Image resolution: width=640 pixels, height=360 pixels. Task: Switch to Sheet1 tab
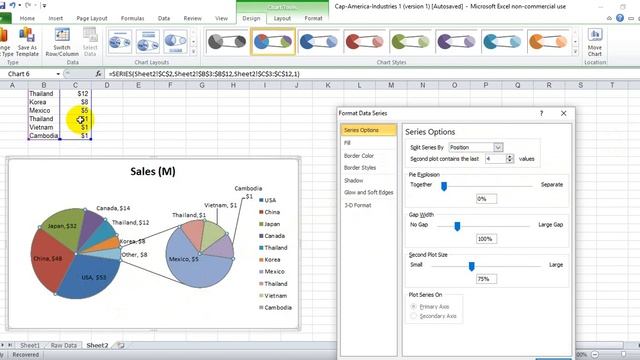[x=30, y=345]
